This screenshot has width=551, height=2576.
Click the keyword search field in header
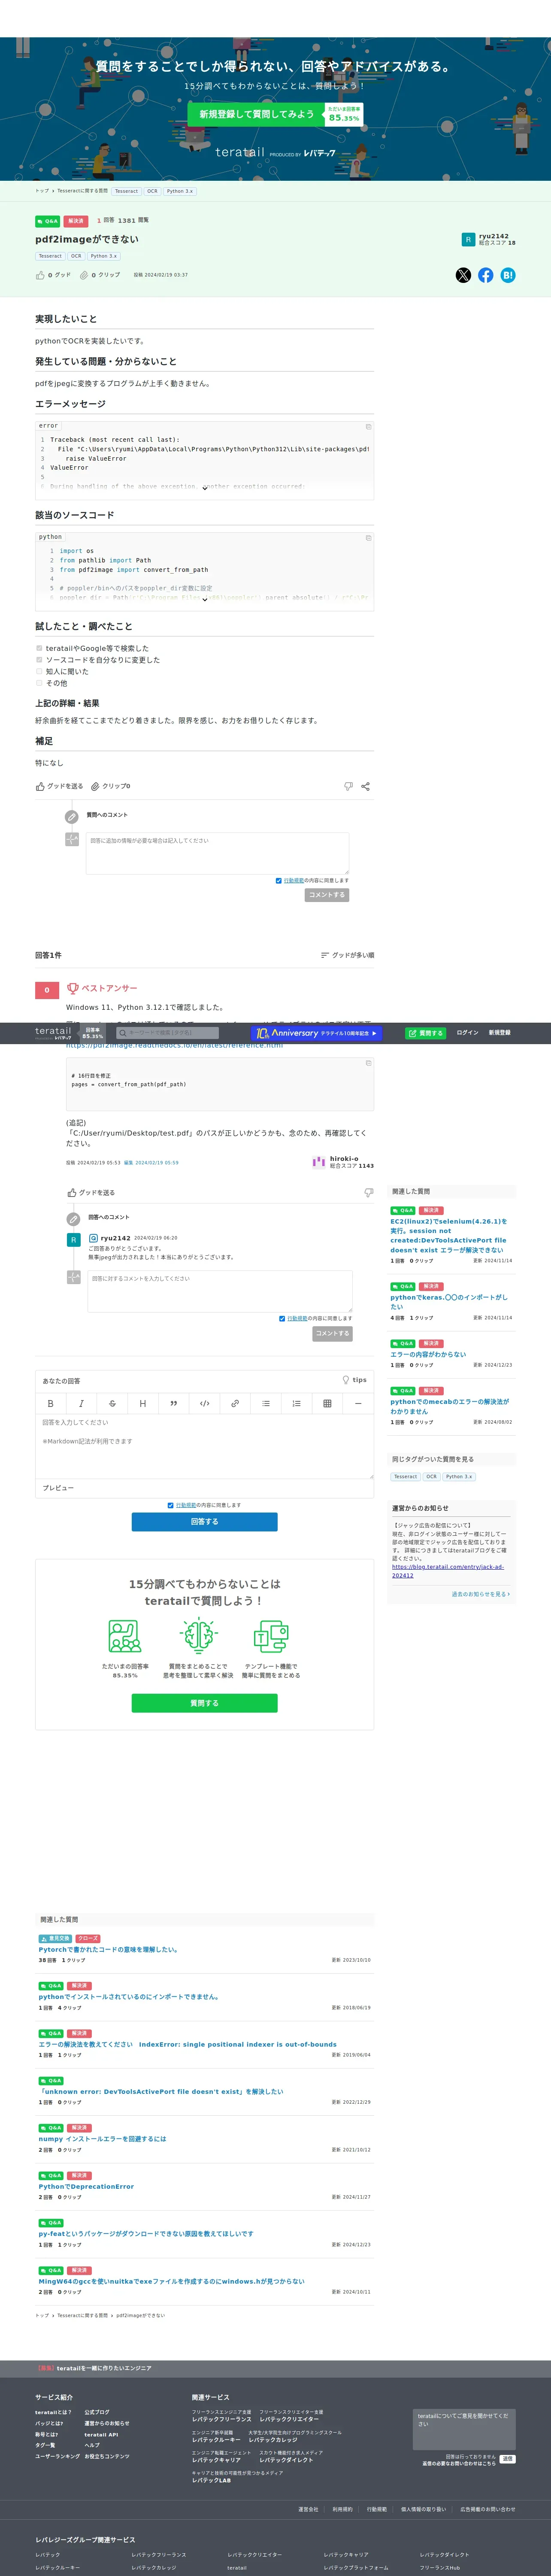[x=167, y=1033]
